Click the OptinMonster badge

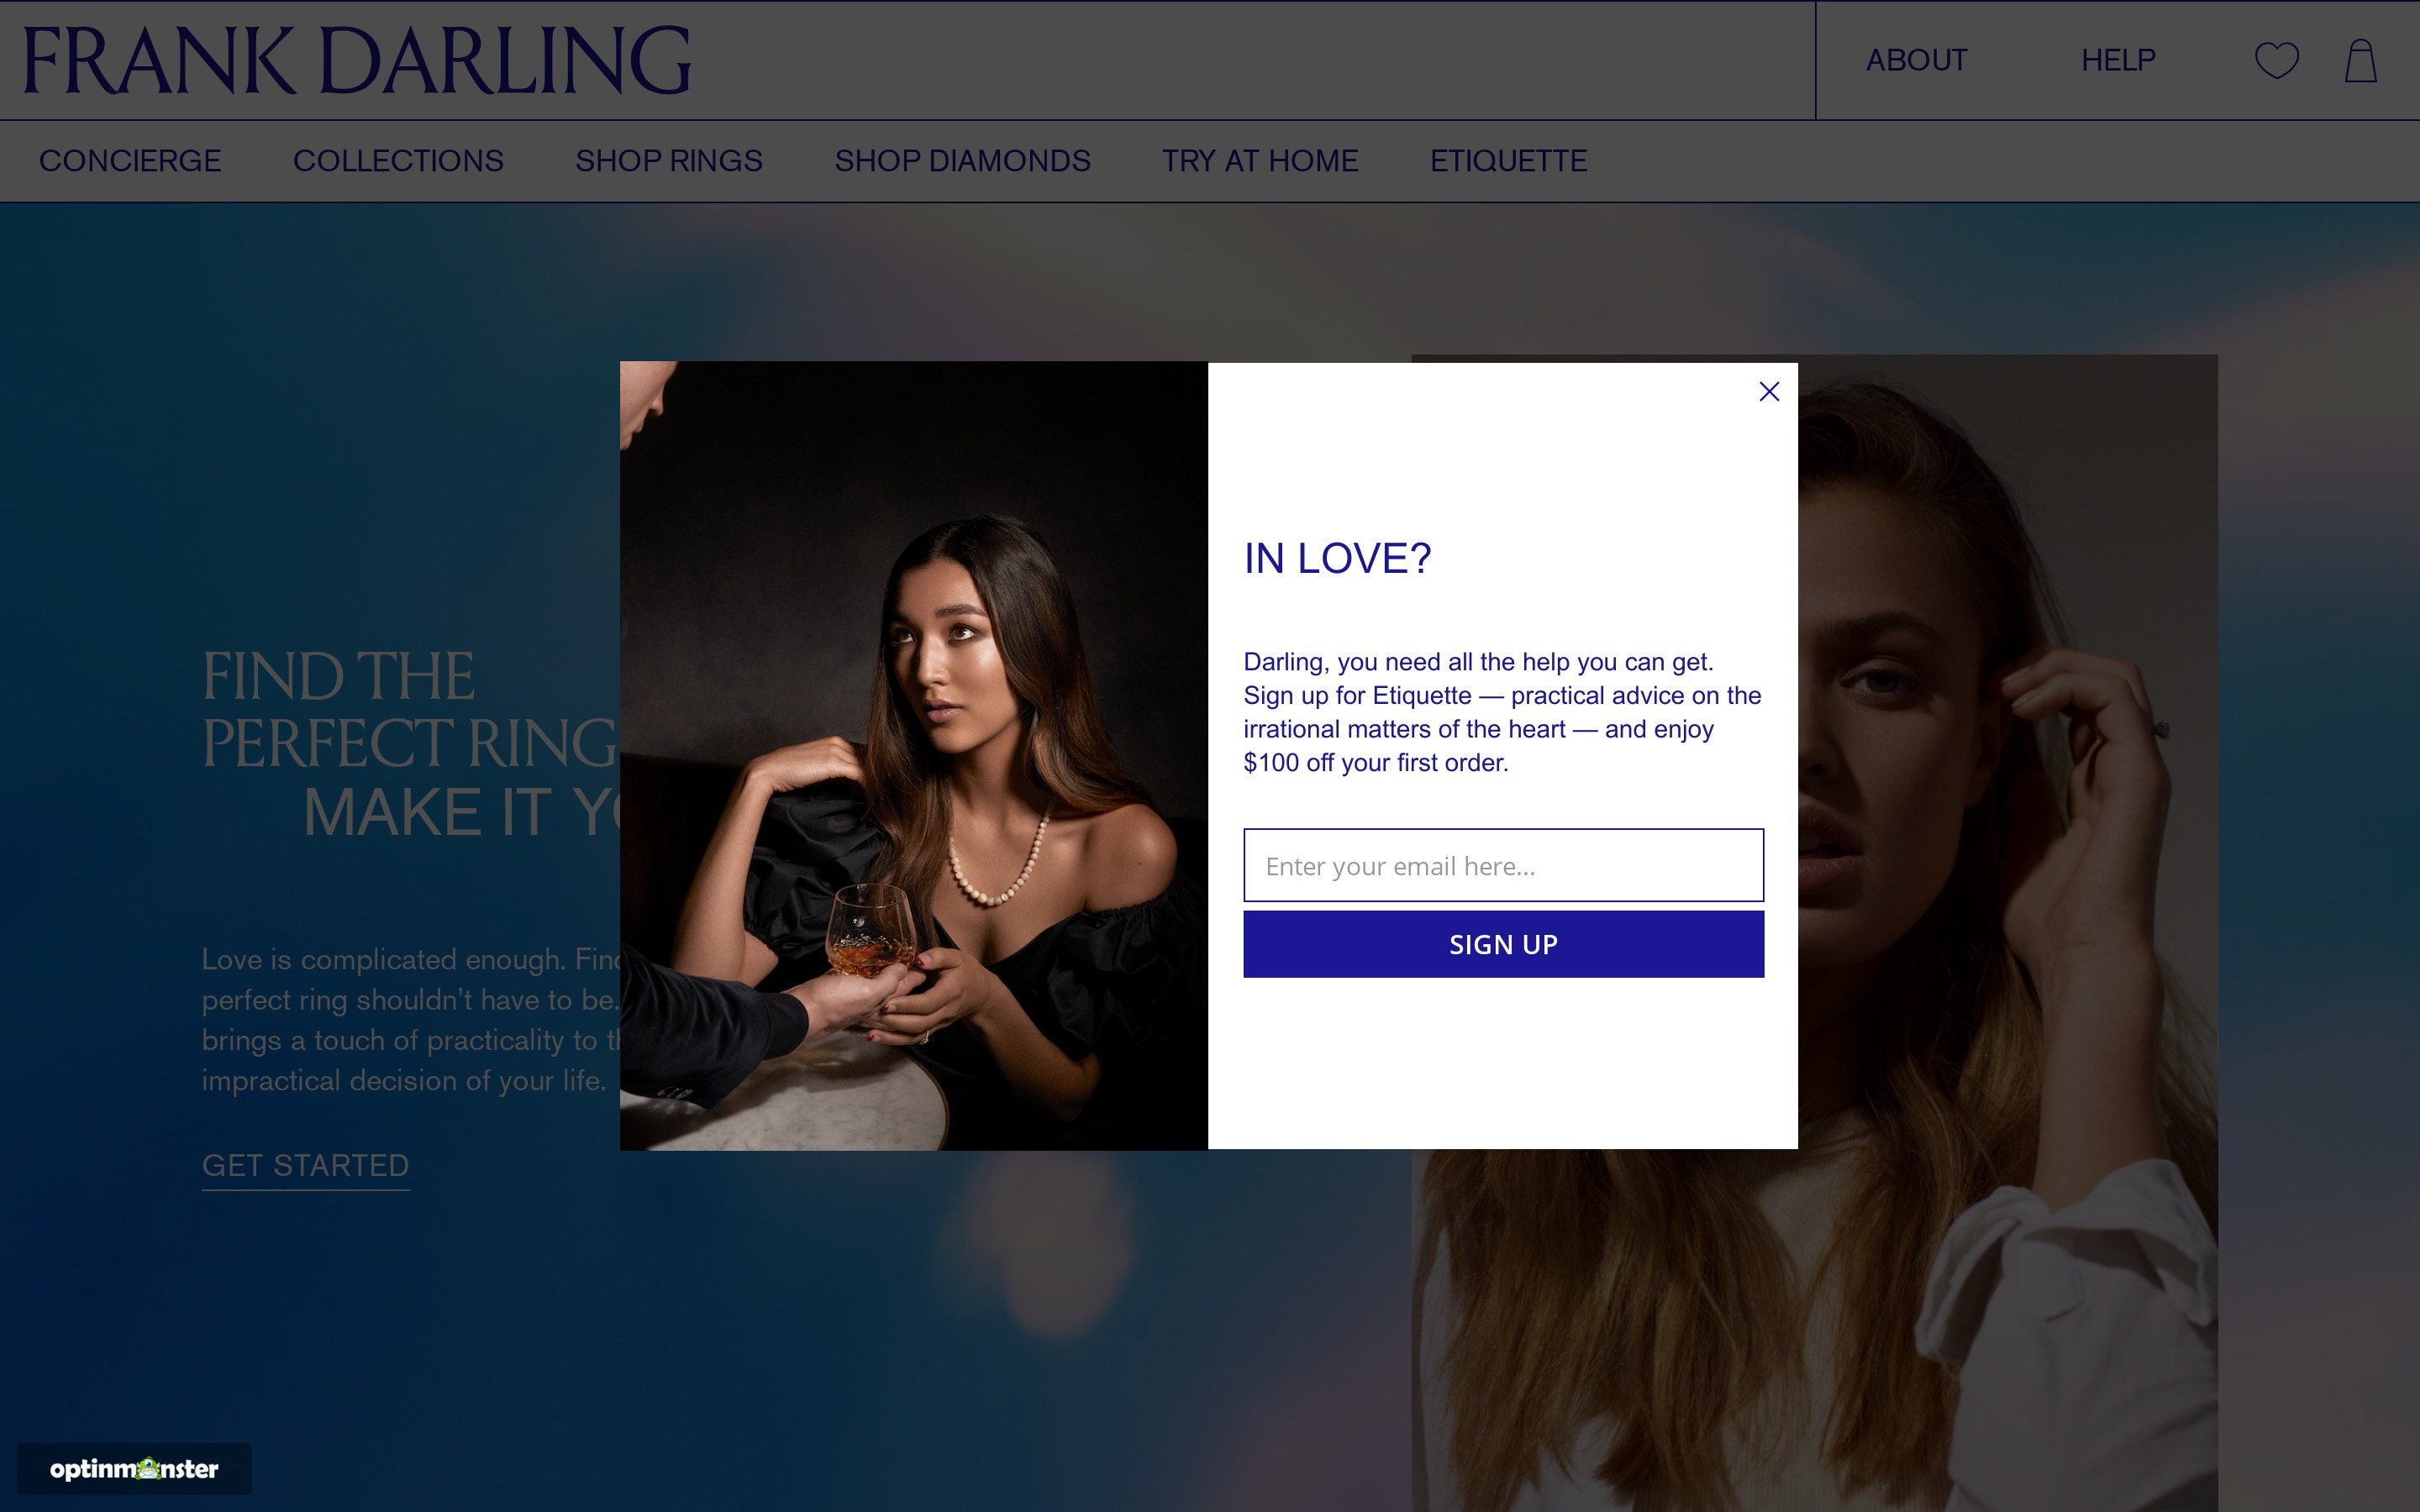coord(134,1468)
